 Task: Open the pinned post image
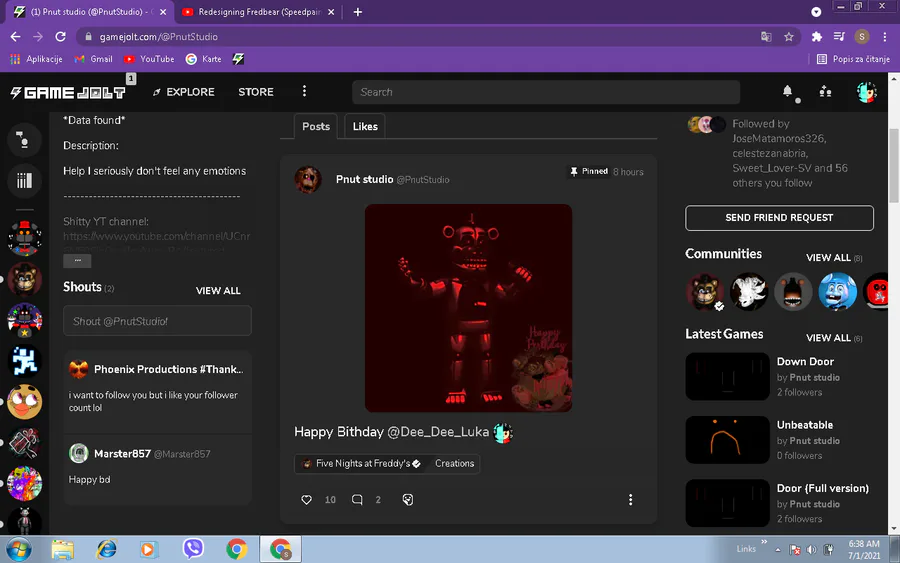click(468, 308)
